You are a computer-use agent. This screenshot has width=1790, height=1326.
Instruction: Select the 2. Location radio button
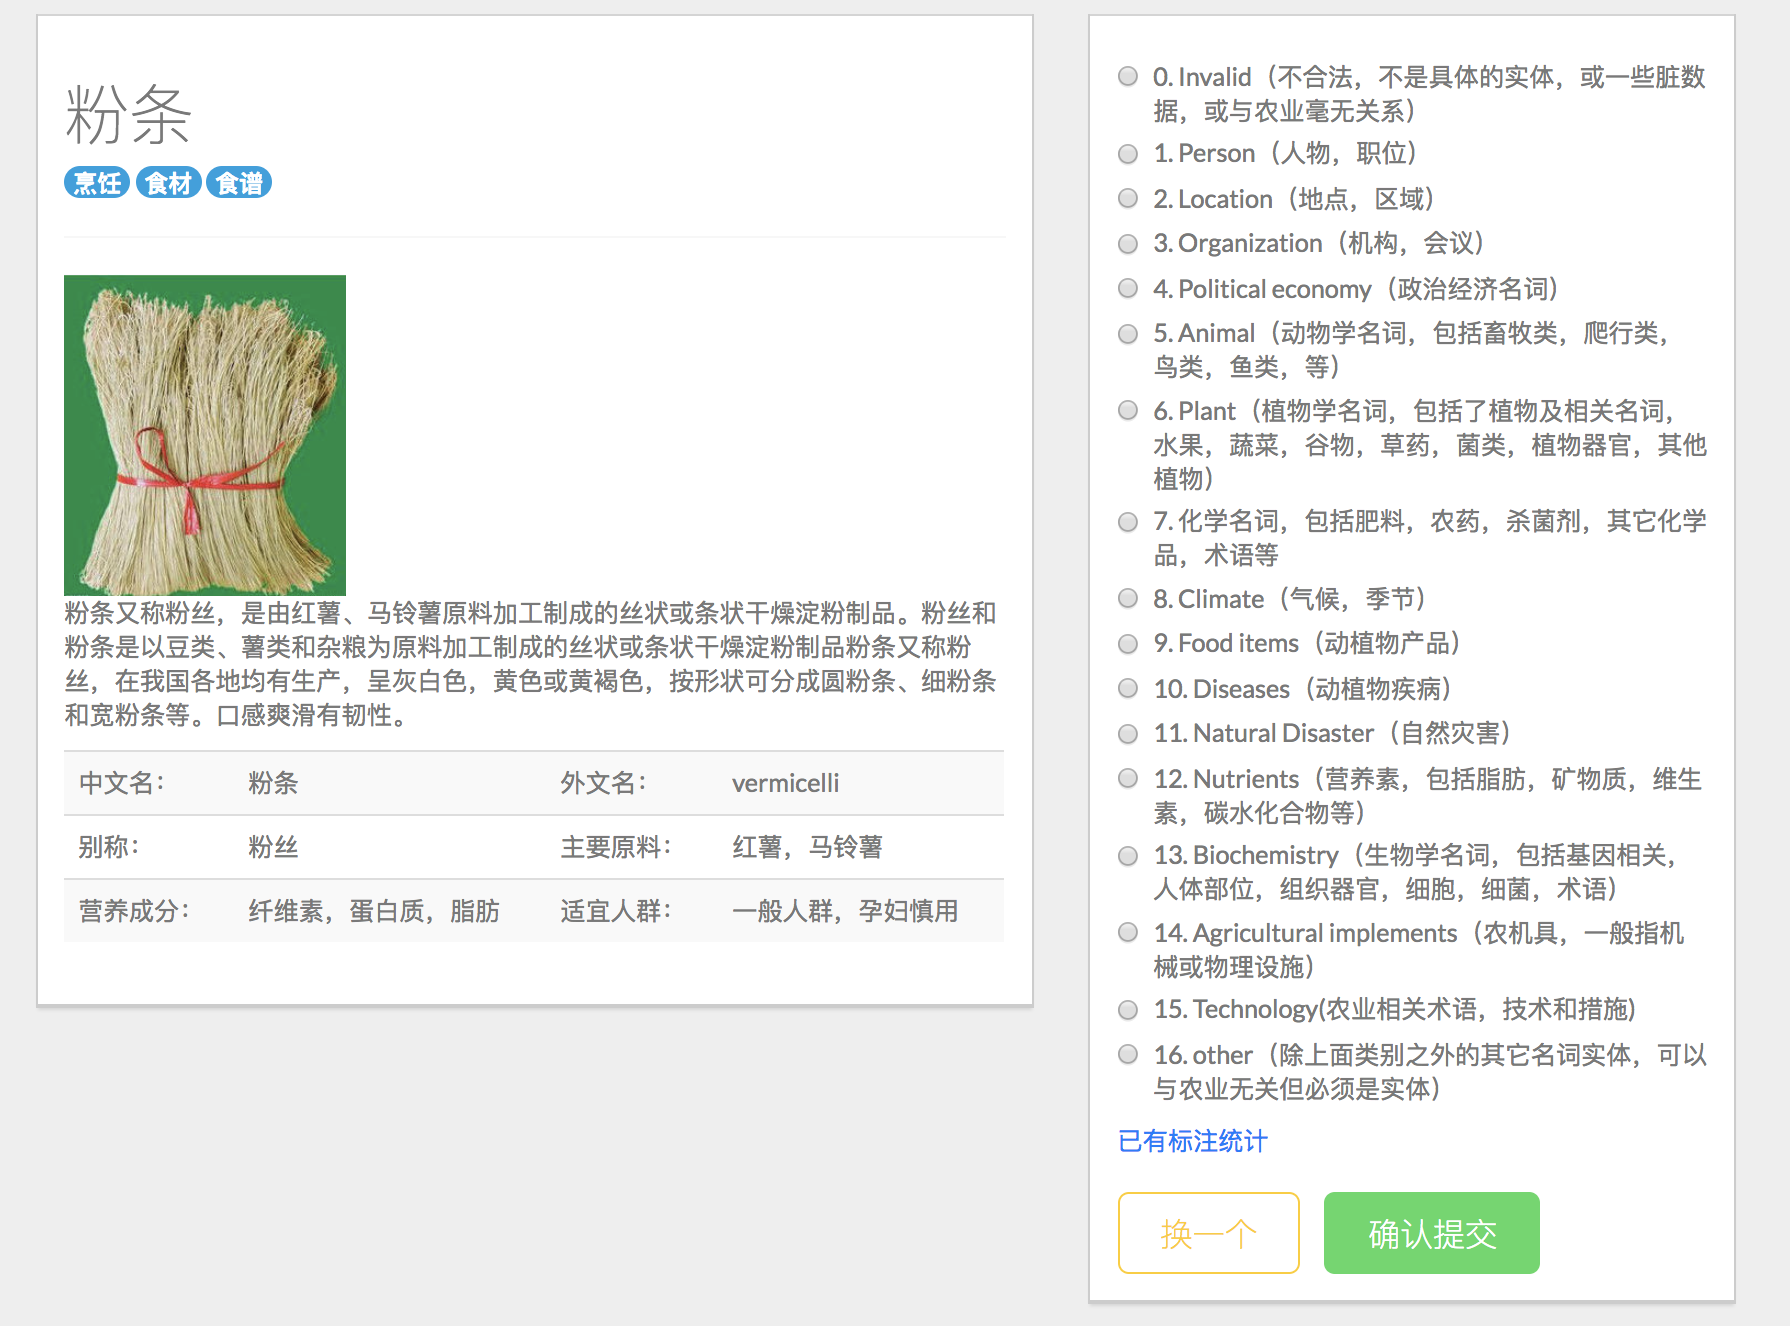tap(1128, 199)
